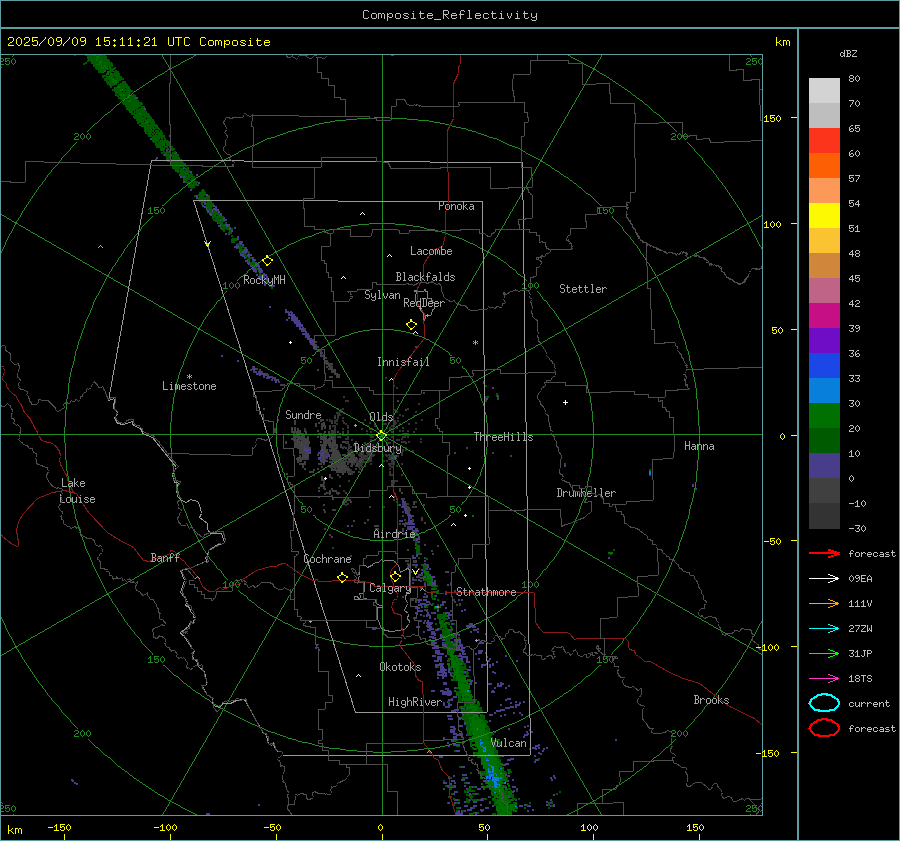Click the yellow diamond marker above Calgary
Viewport: 900px width, 841px height.
click(395, 576)
